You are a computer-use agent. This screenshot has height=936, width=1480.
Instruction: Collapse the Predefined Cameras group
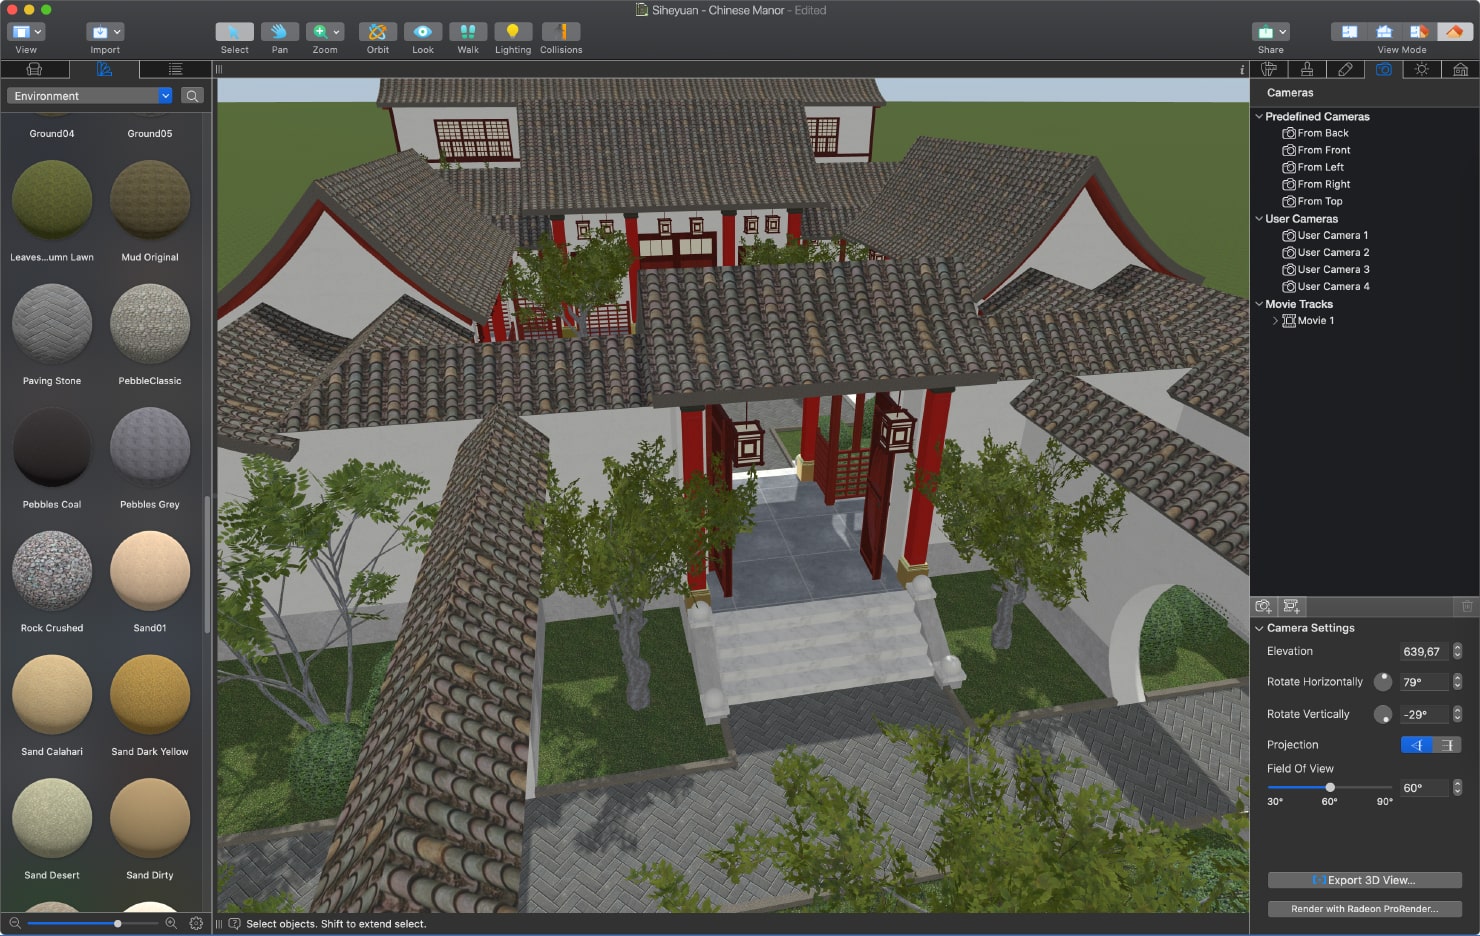pos(1259,116)
